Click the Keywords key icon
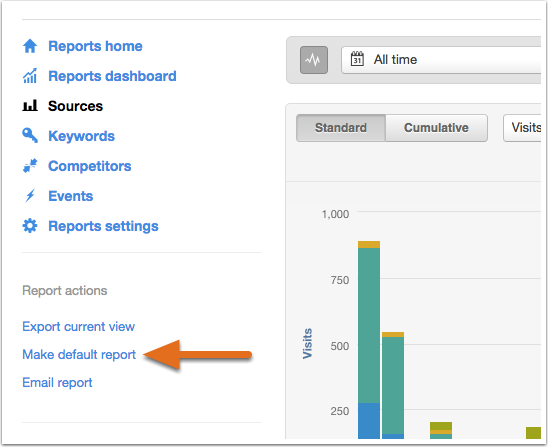 click(x=30, y=136)
